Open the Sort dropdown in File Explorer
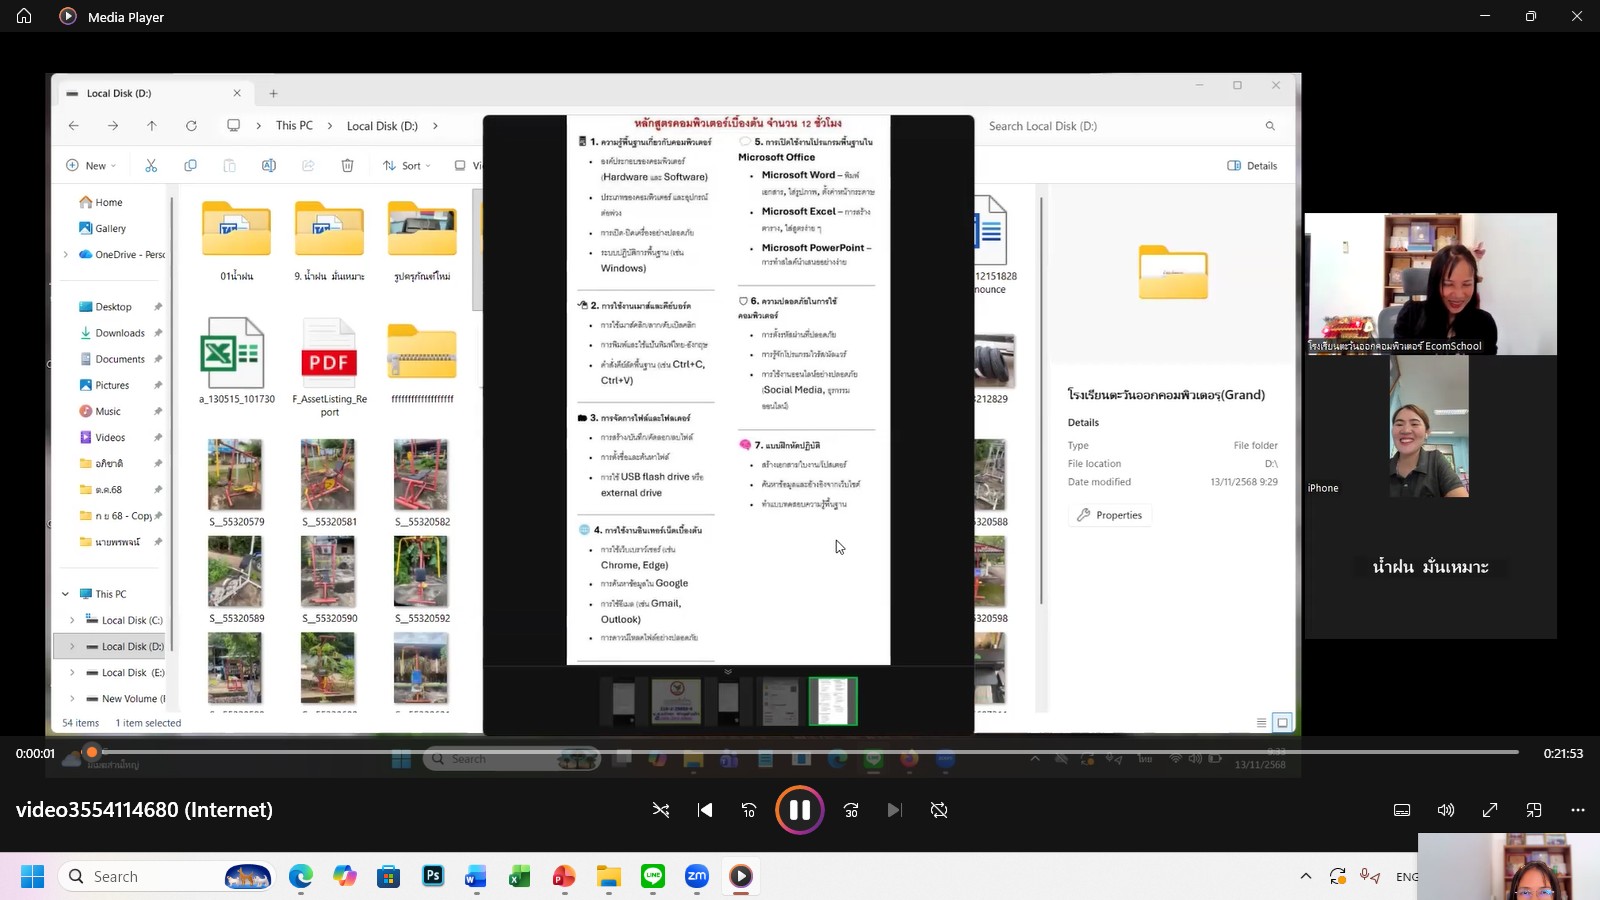Viewport: 1600px width, 900px height. (407, 166)
